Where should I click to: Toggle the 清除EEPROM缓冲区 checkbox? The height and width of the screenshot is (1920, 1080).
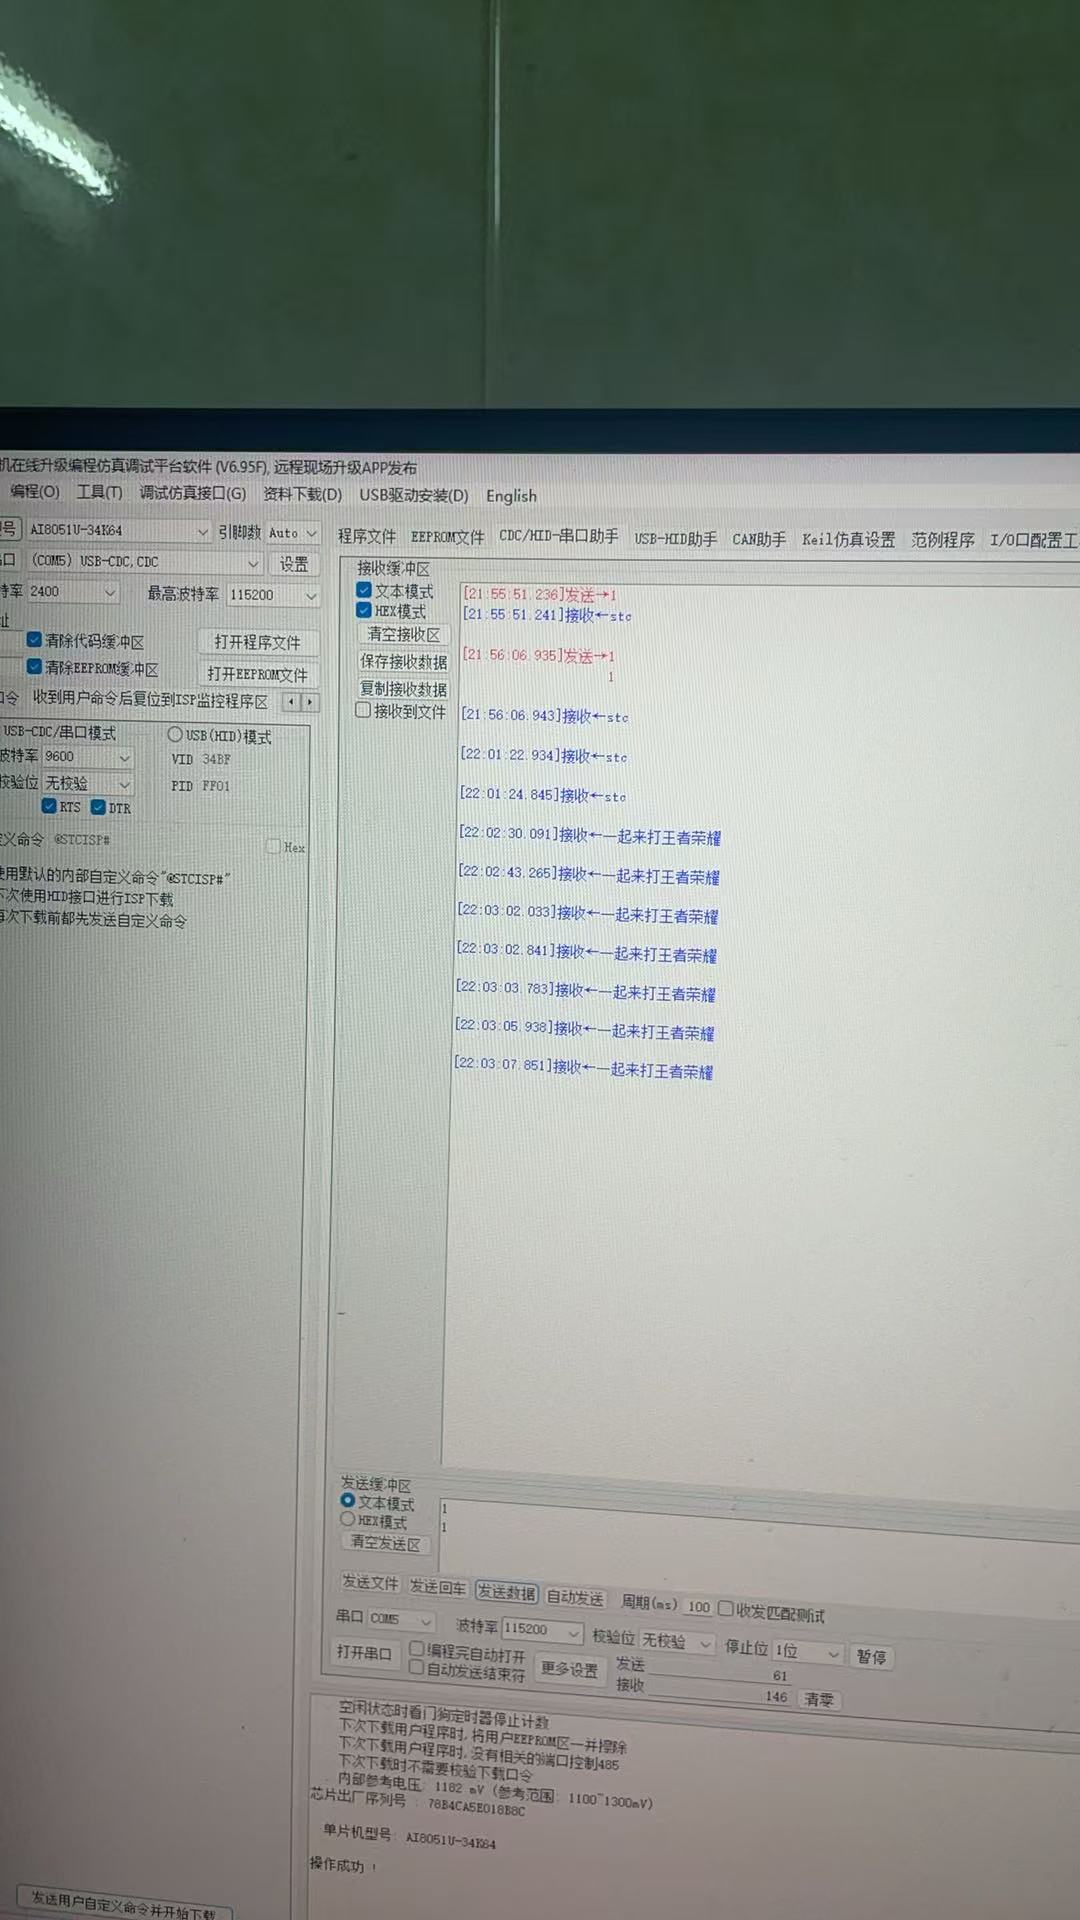pos(34,666)
